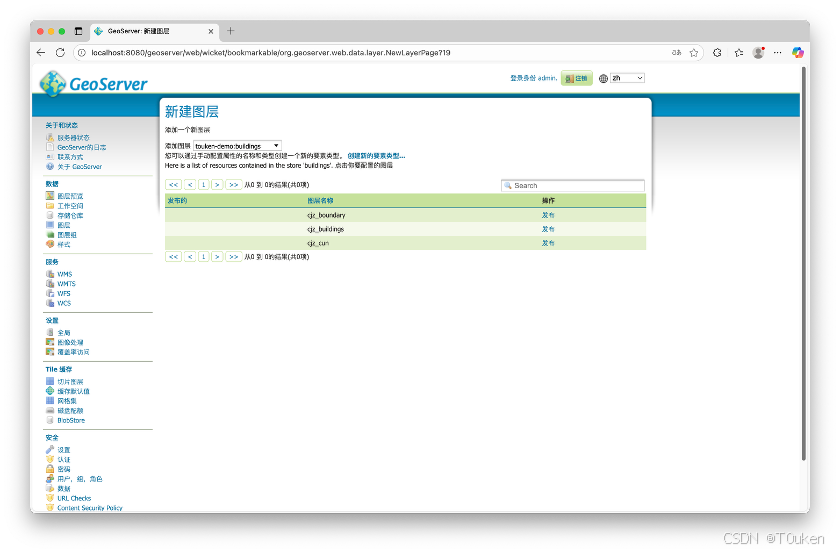Click the contact information card icon

pyautogui.click(x=50, y=157)
